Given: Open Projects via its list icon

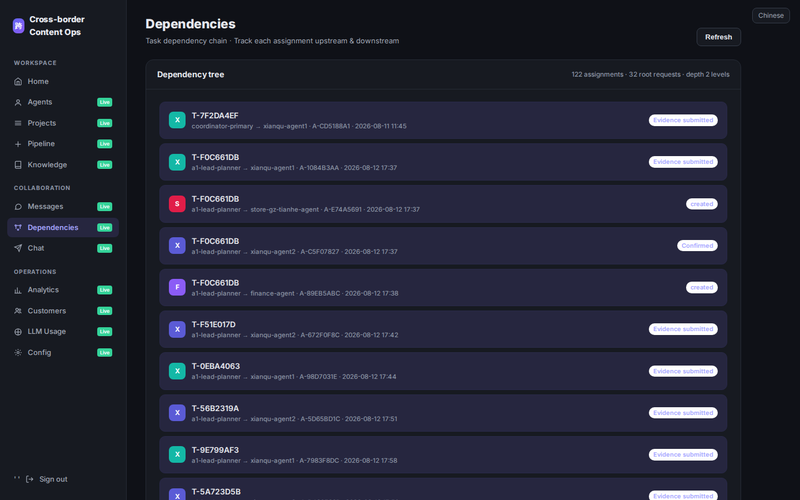Looking at the screenshot, I should point(18,123).
